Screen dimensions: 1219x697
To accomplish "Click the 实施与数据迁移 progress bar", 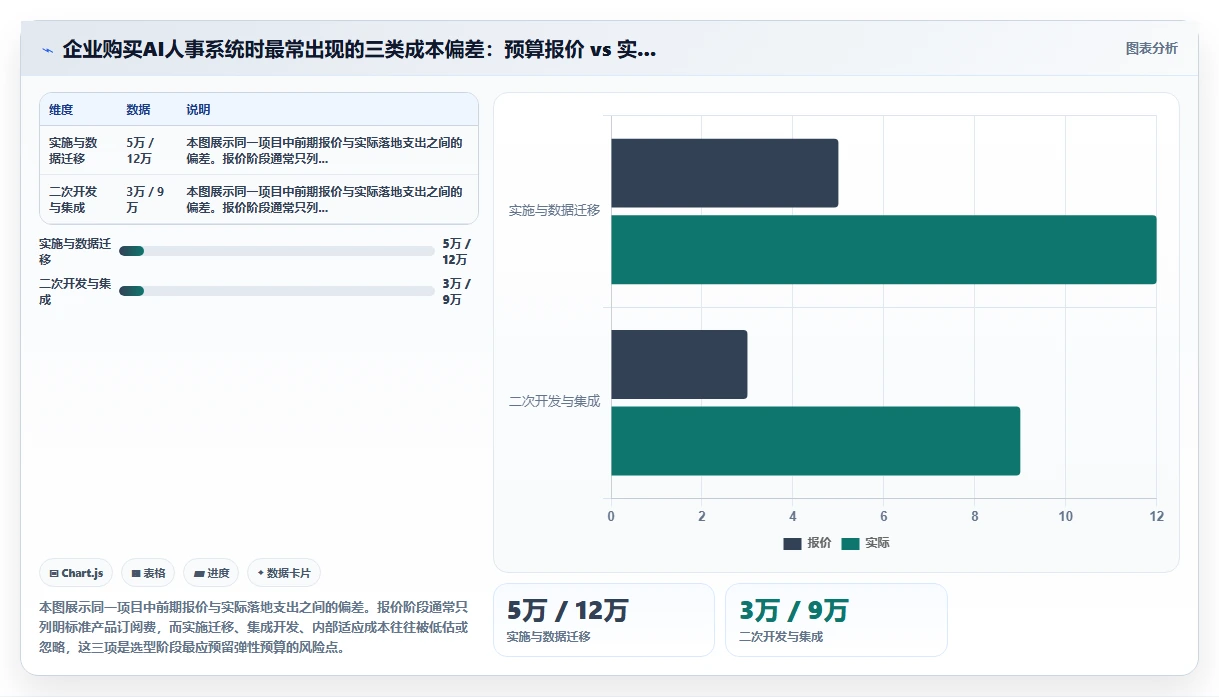I will point(276,251).
